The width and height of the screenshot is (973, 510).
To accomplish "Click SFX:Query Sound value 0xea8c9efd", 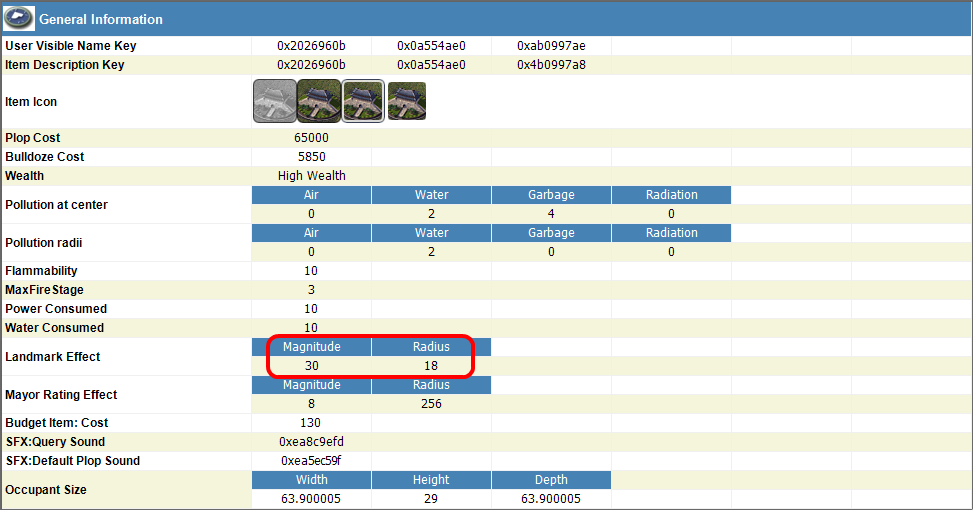I will (312, 442).
